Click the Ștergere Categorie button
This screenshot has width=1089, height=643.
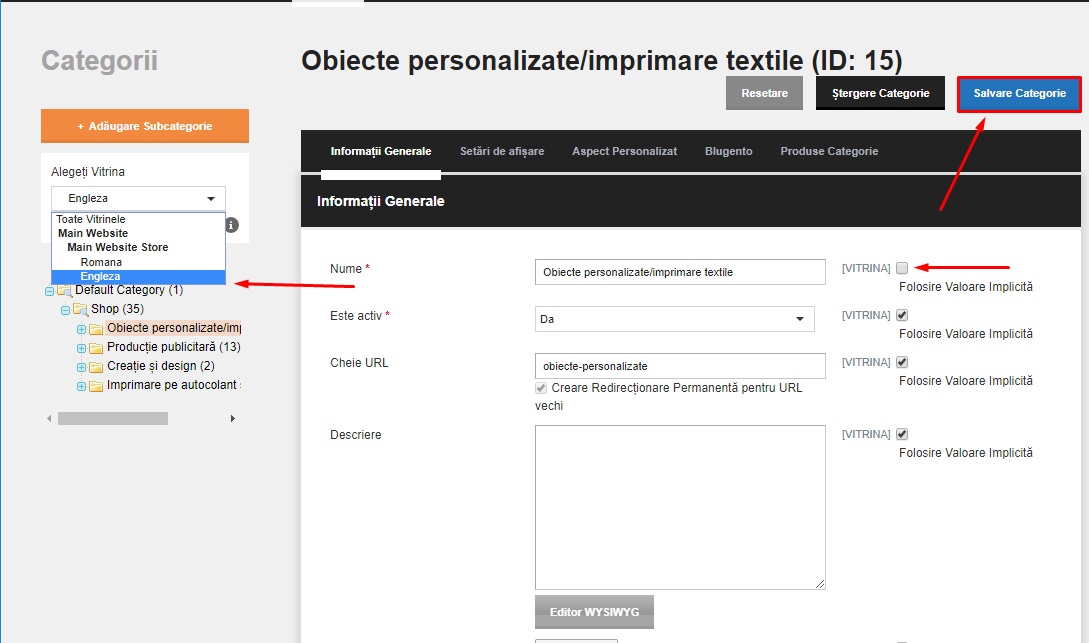click(x=880, y=93)
